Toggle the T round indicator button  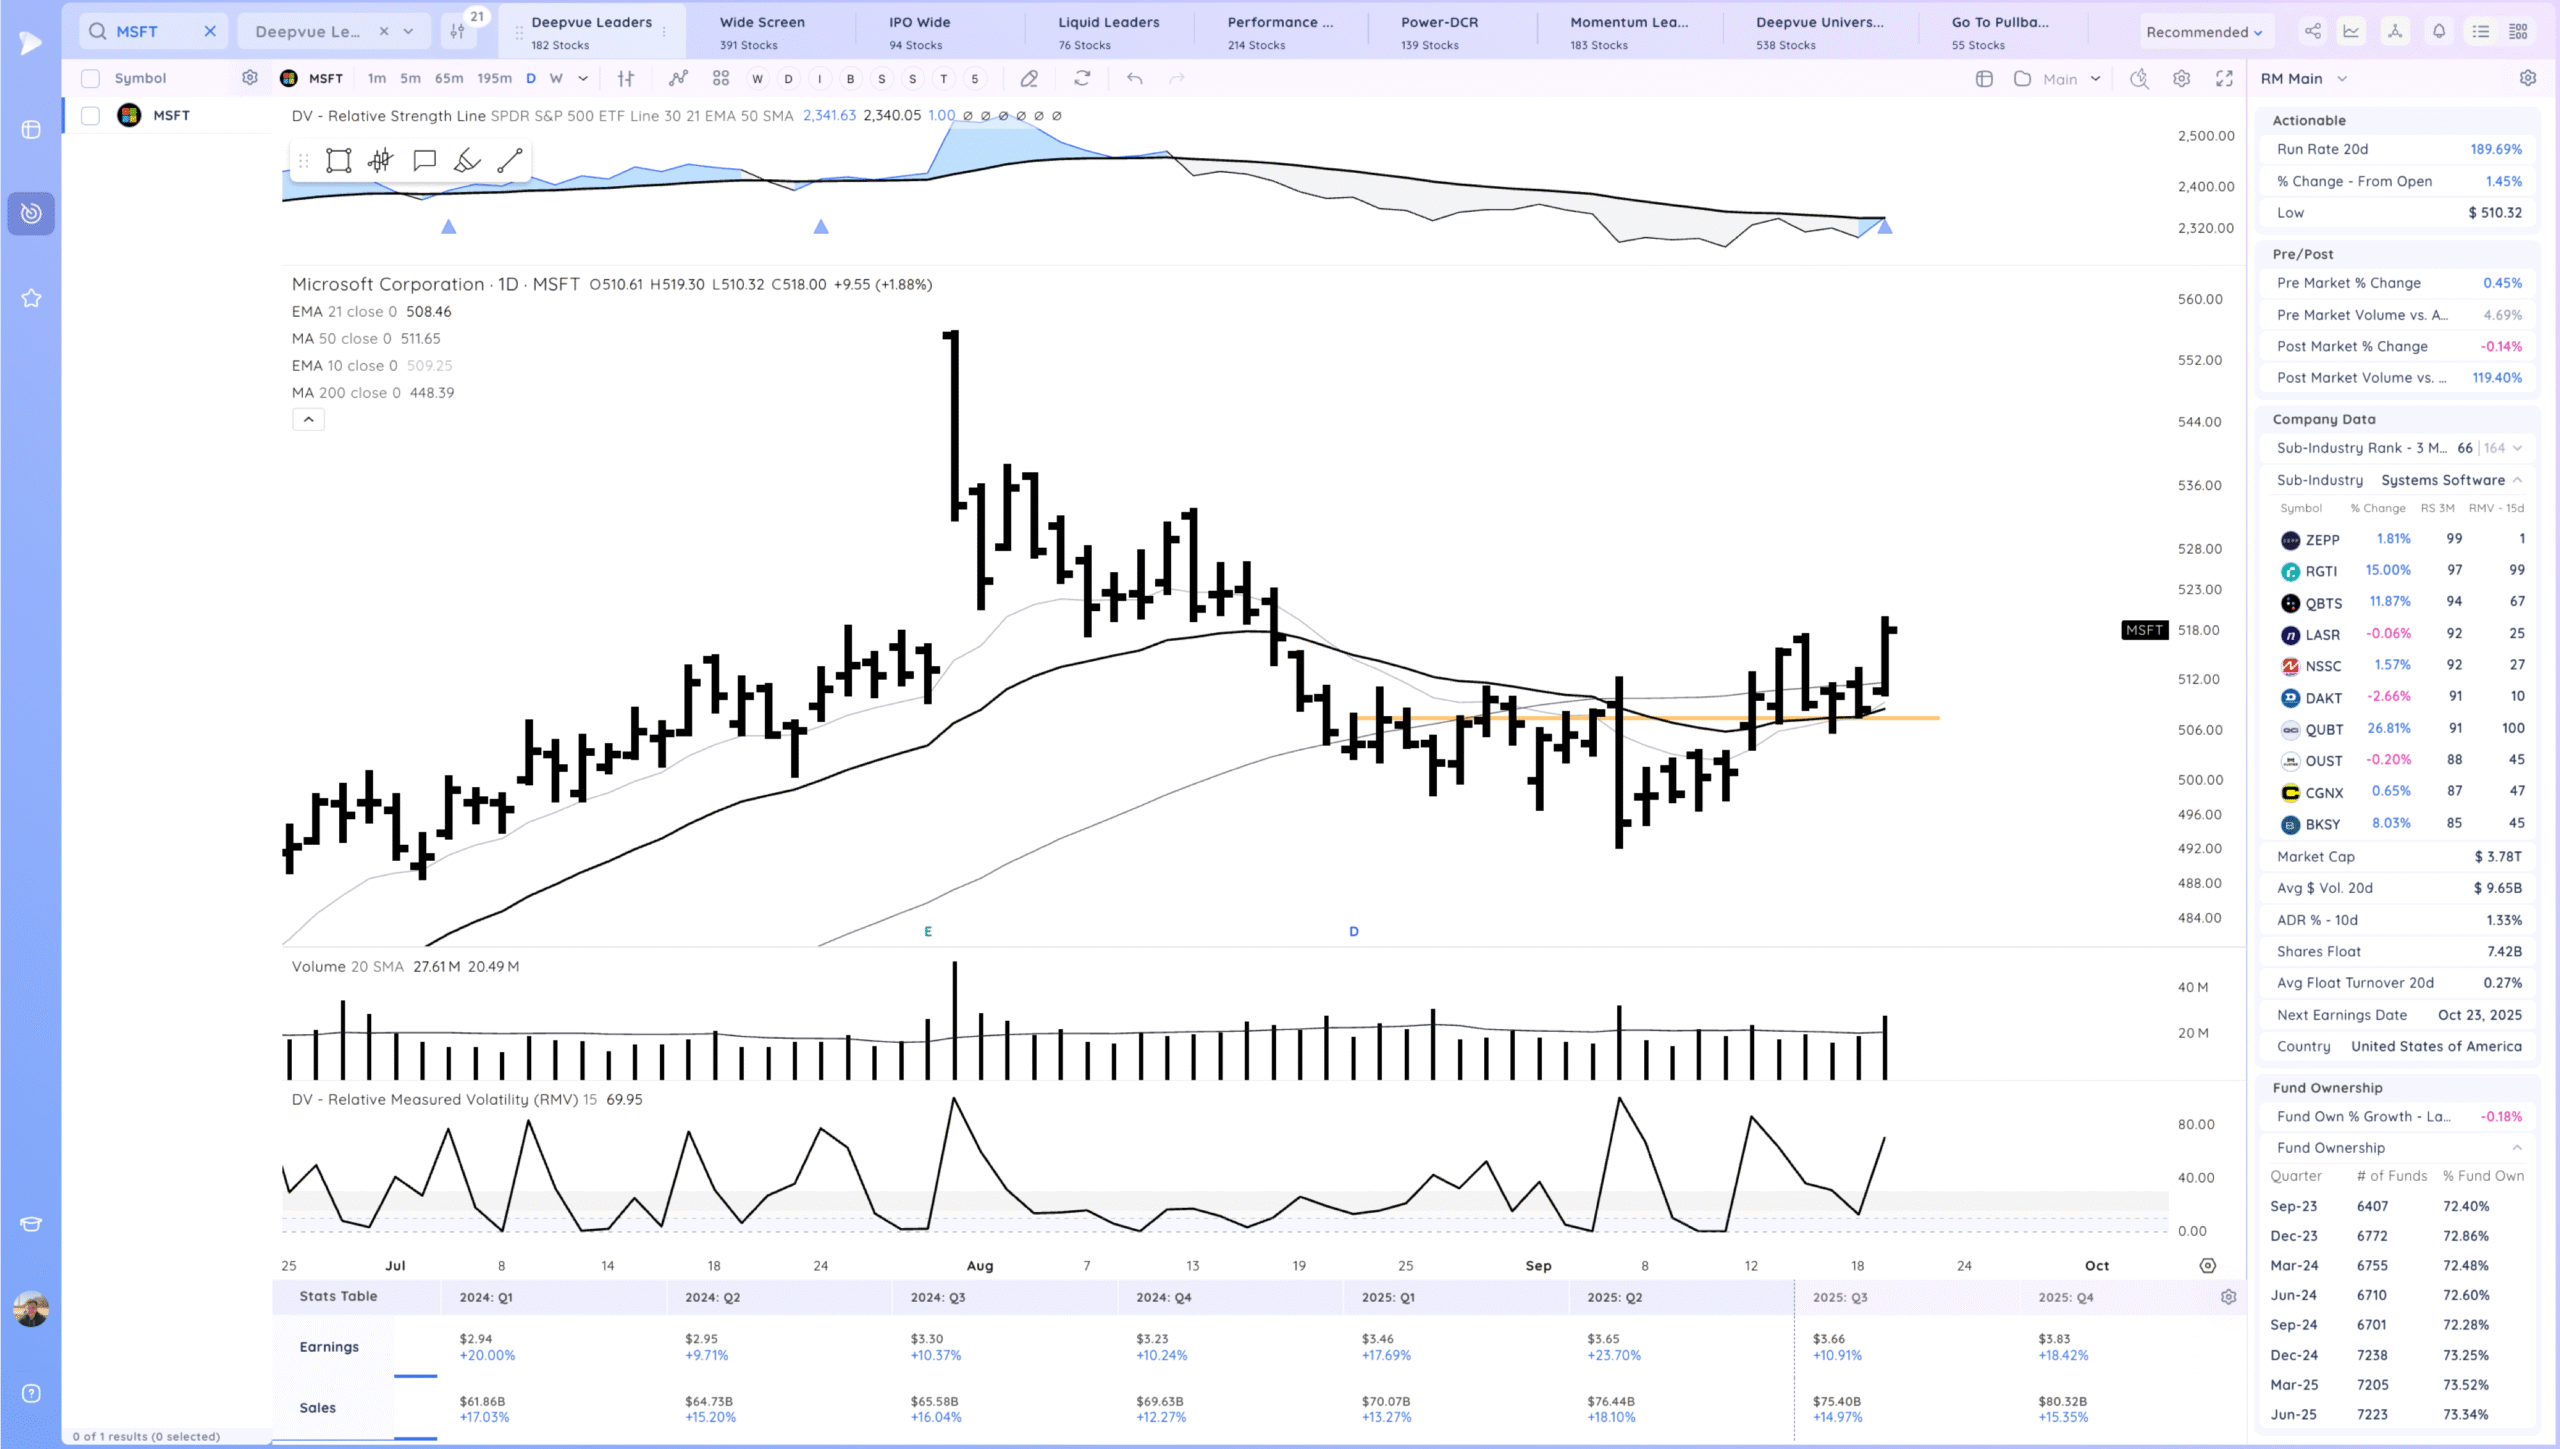pos(943,78)
